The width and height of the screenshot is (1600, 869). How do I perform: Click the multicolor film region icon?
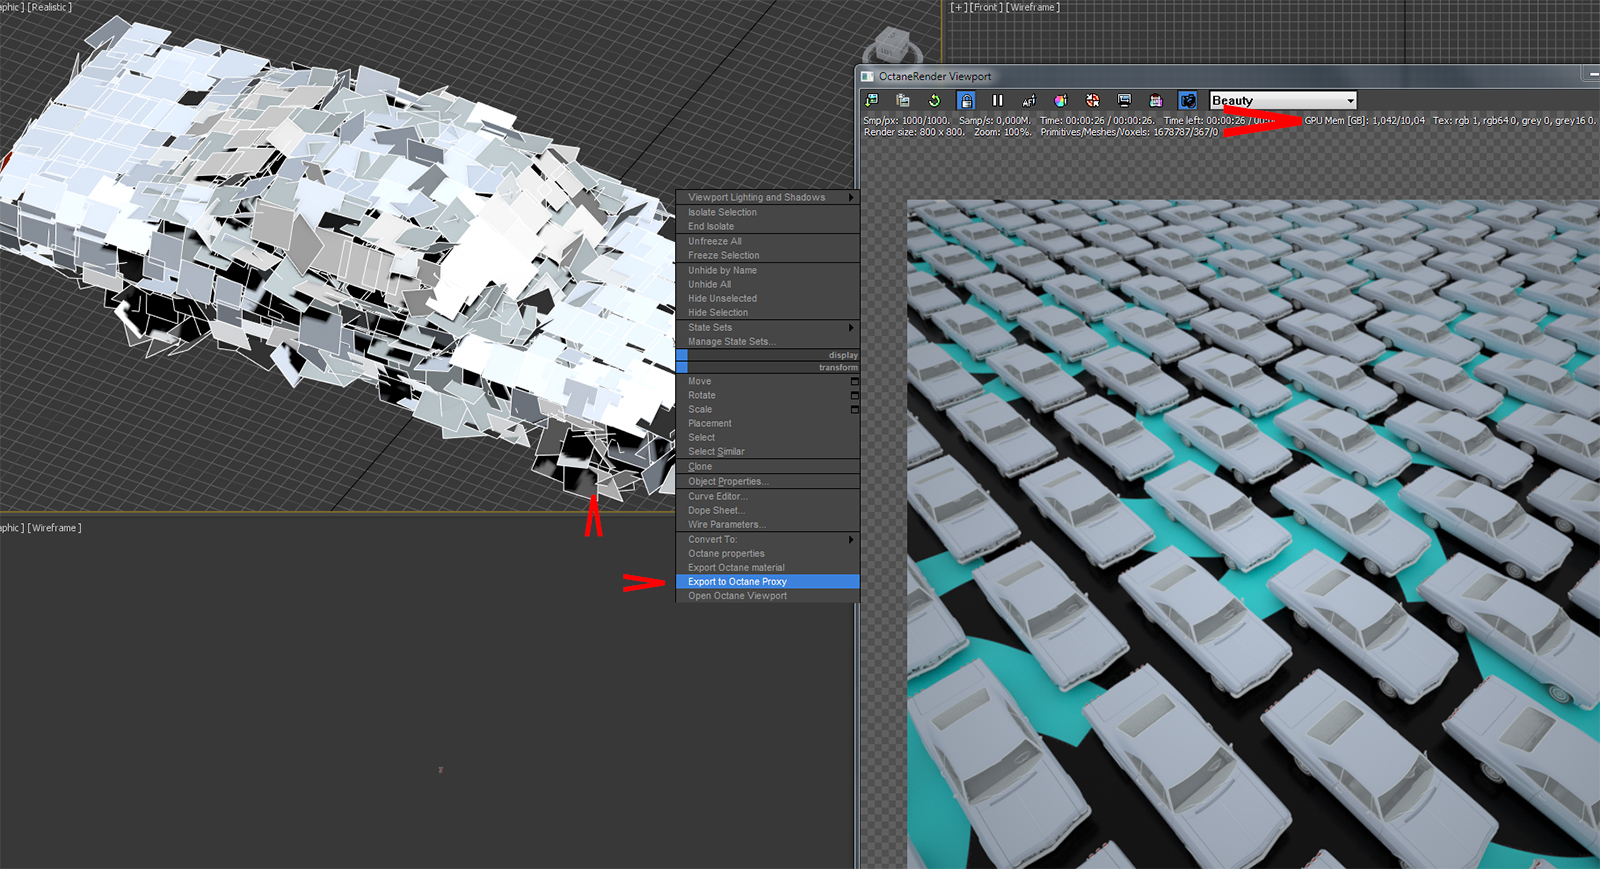coord(1156,100)
